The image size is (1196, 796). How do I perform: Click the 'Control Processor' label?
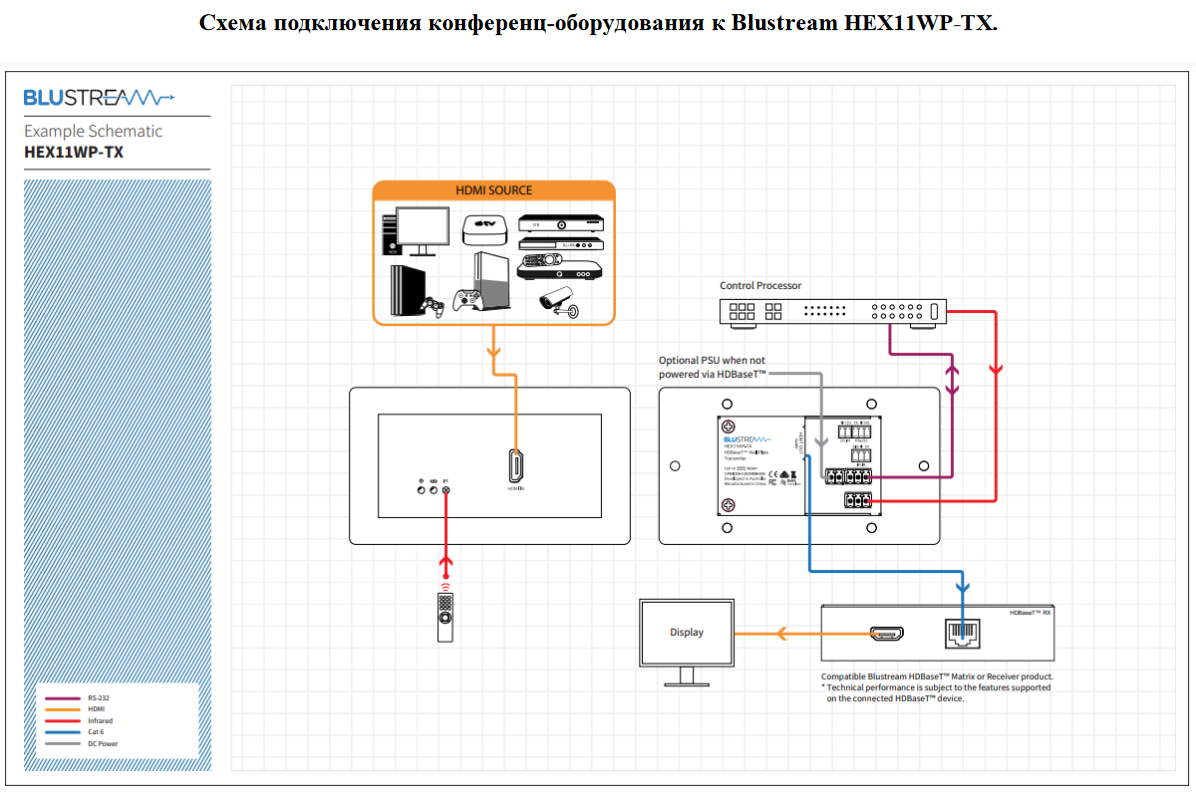click(760, 286)
